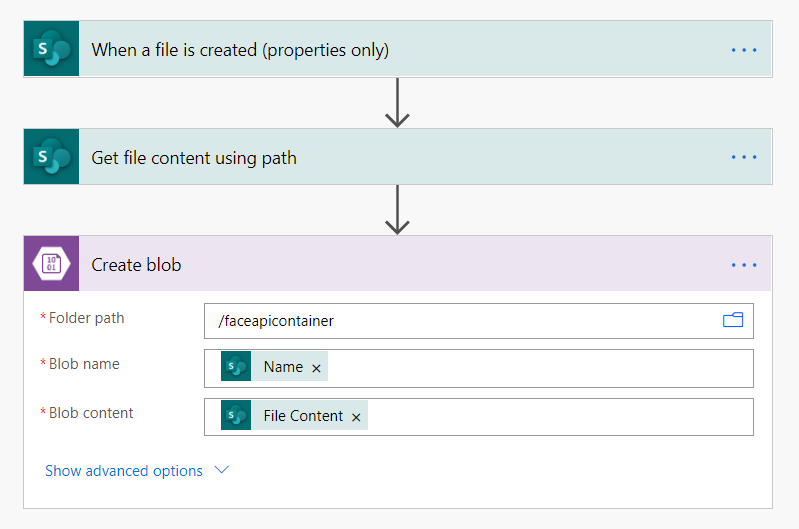The height and width of the screenshot is (529, 799).
Task: Collapse the Create blob card via its title
Action: coord(136,265)
